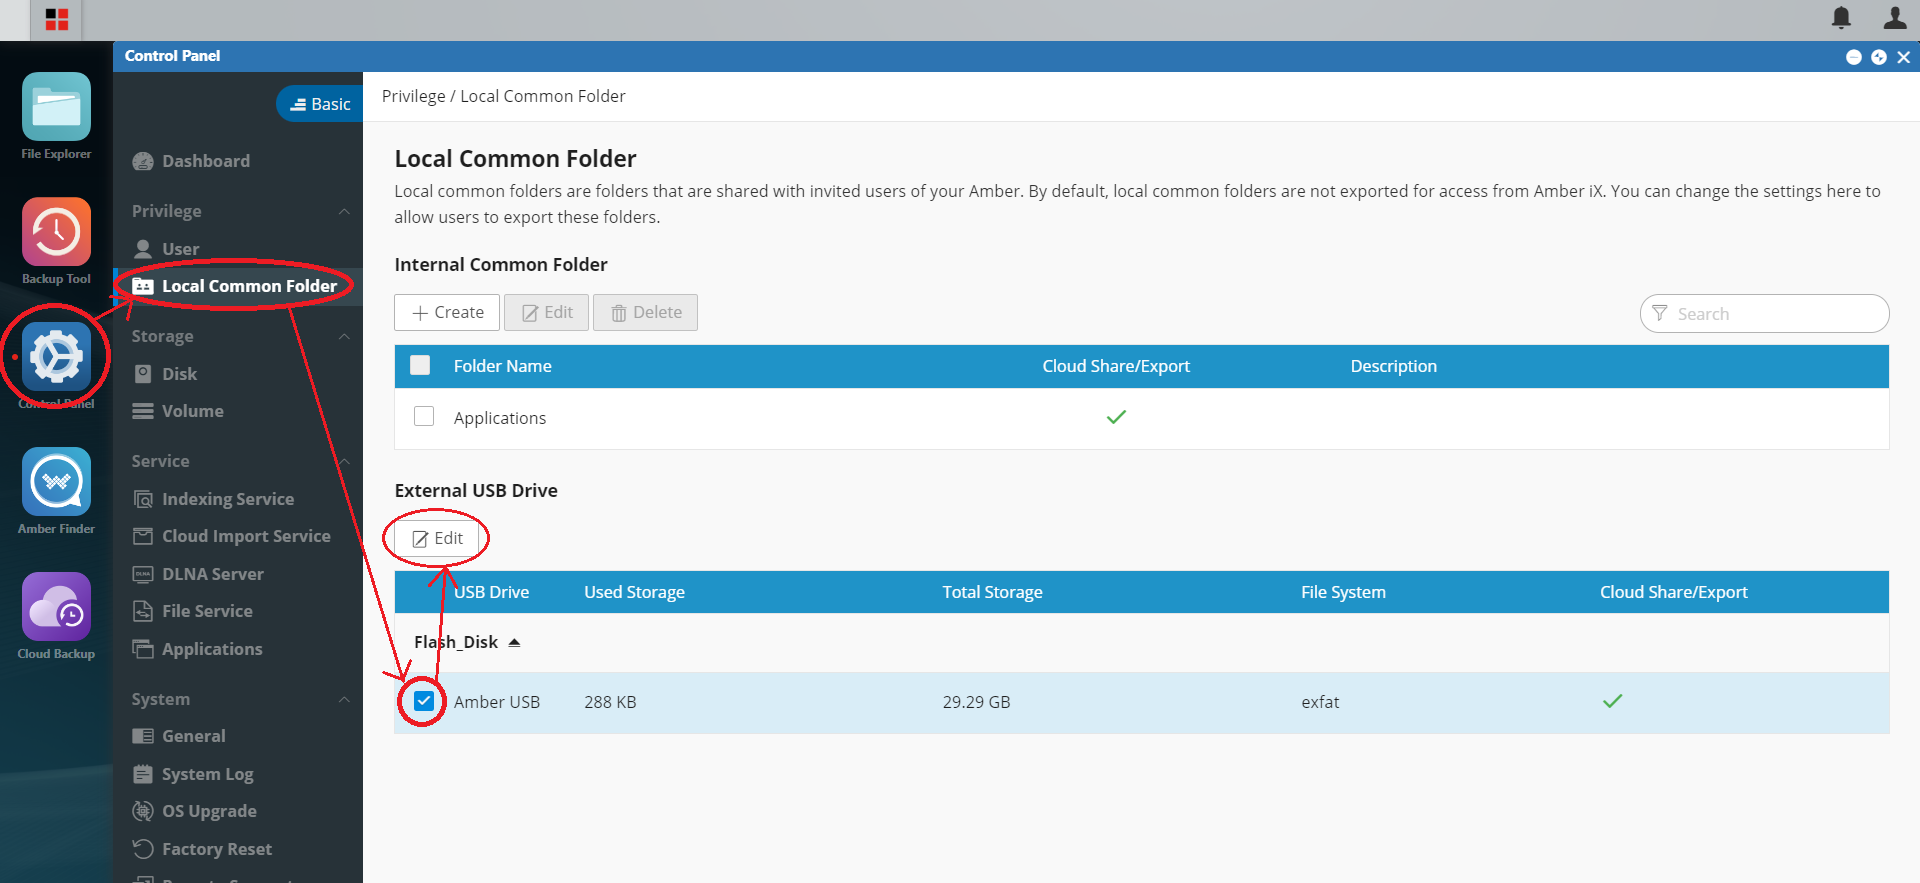Collapse the Service section
The image size is (1920, 883).
point(344,461)
